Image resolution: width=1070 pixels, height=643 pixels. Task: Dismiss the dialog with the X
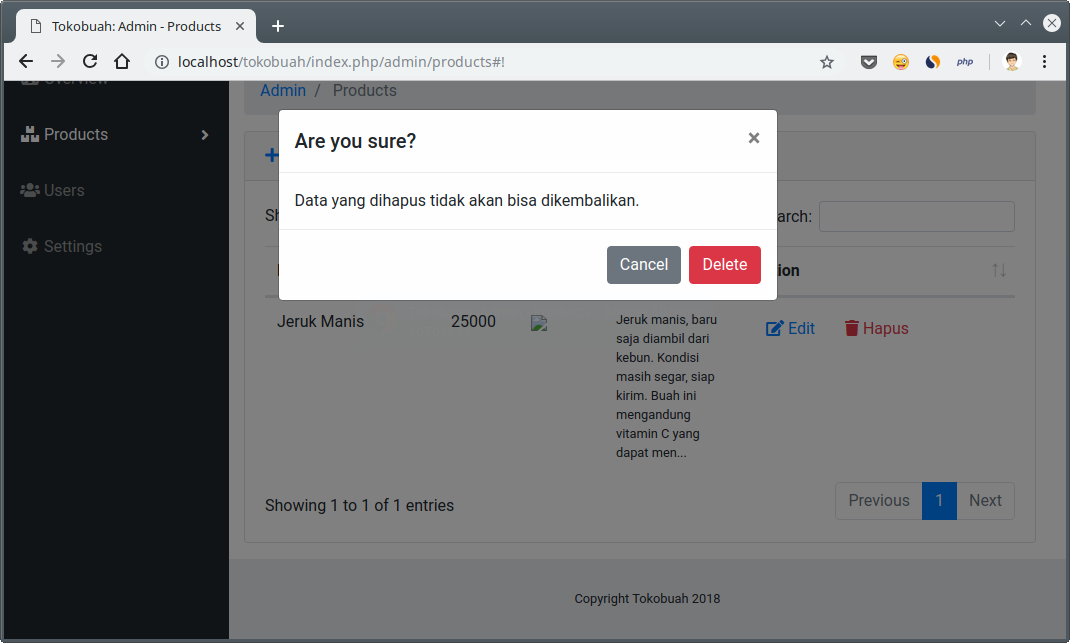(753, 138)
